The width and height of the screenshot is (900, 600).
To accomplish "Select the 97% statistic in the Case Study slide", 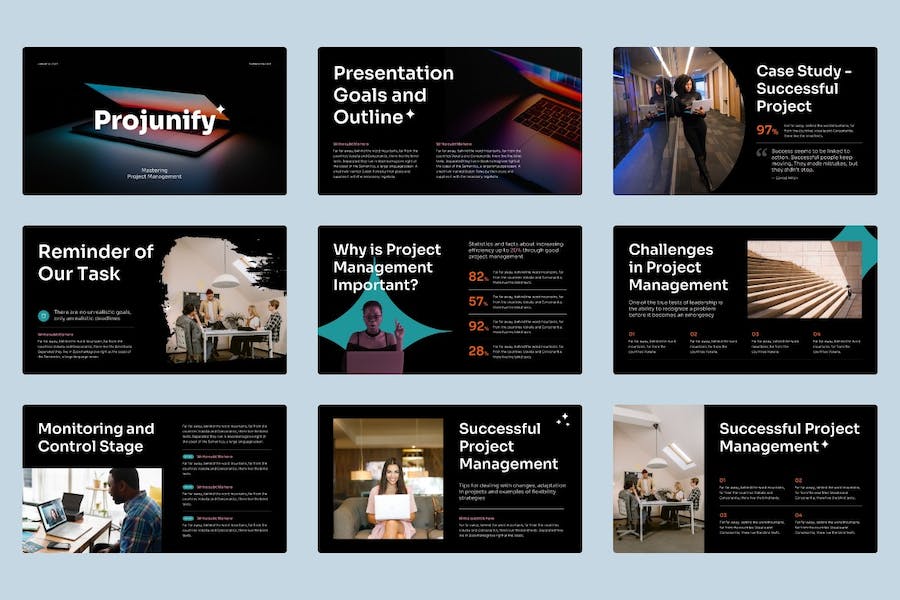I will (768, 130).
